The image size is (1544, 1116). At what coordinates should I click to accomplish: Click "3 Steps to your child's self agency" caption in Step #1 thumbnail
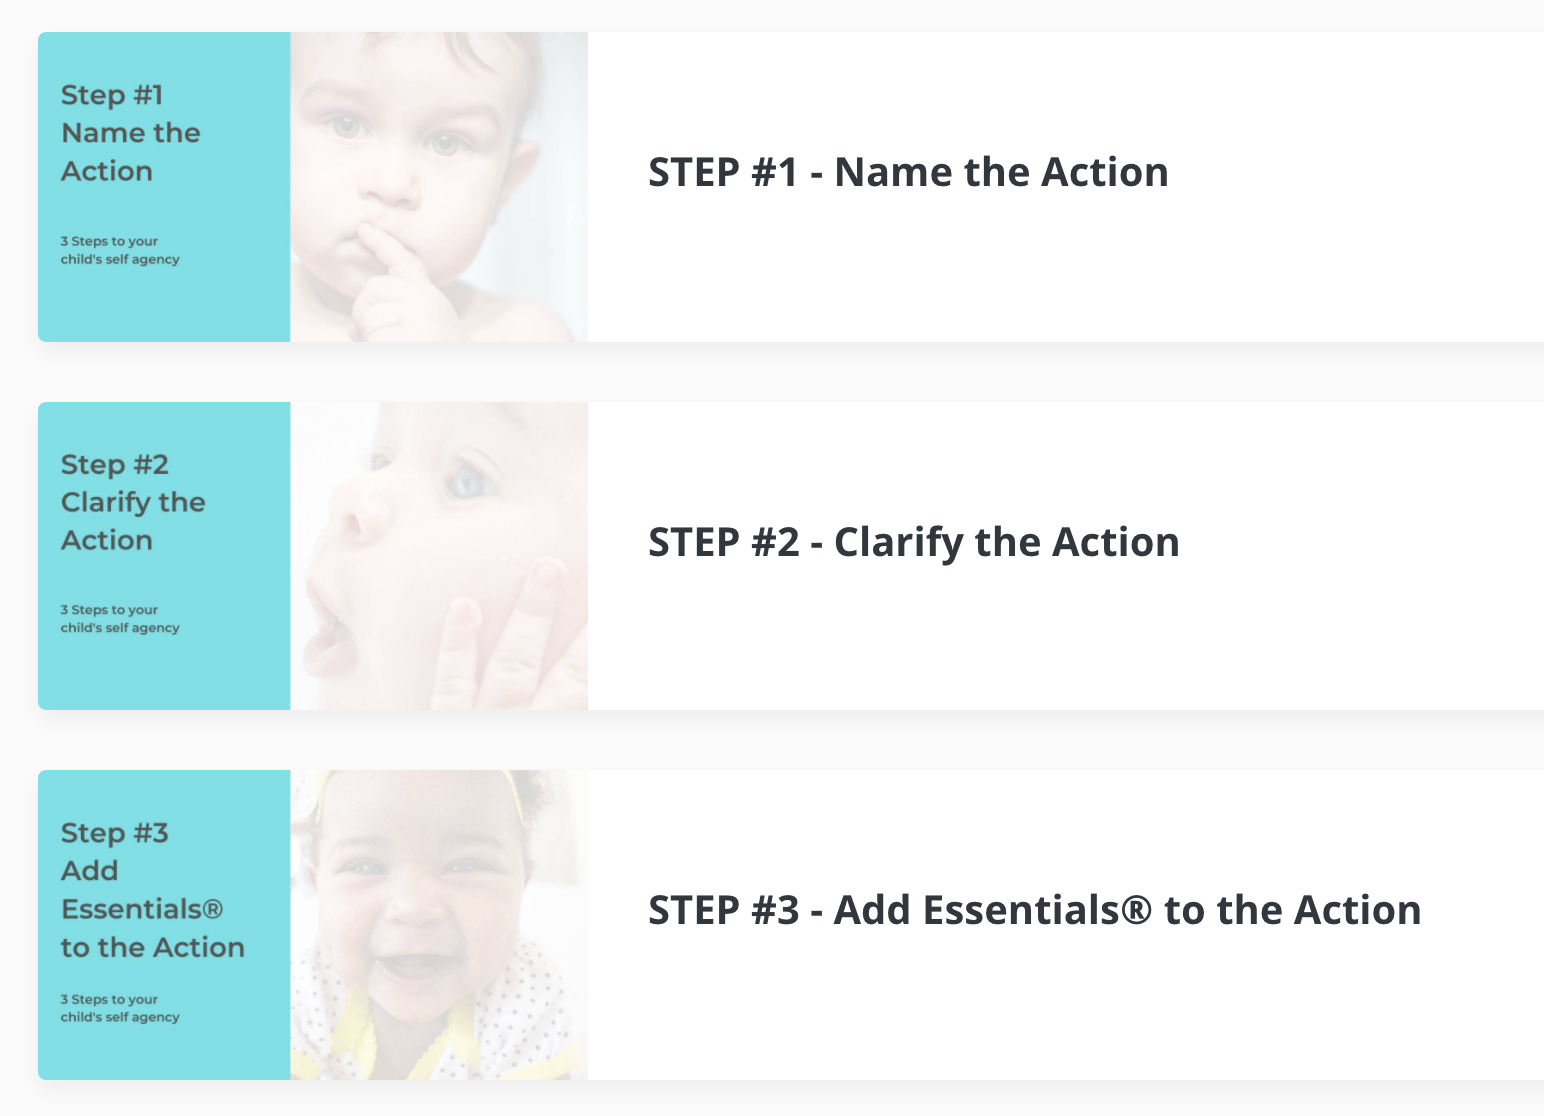(x=120, y=250)
